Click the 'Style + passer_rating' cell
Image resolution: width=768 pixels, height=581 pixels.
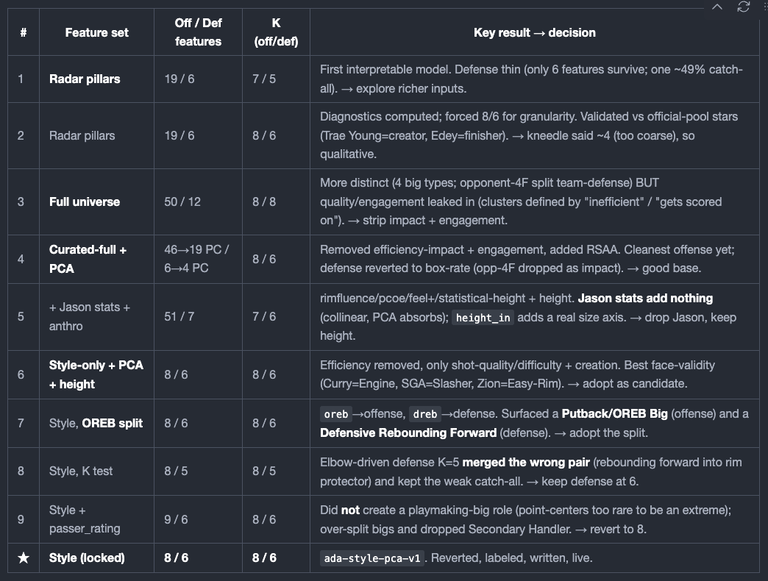[x=84, y=519]
